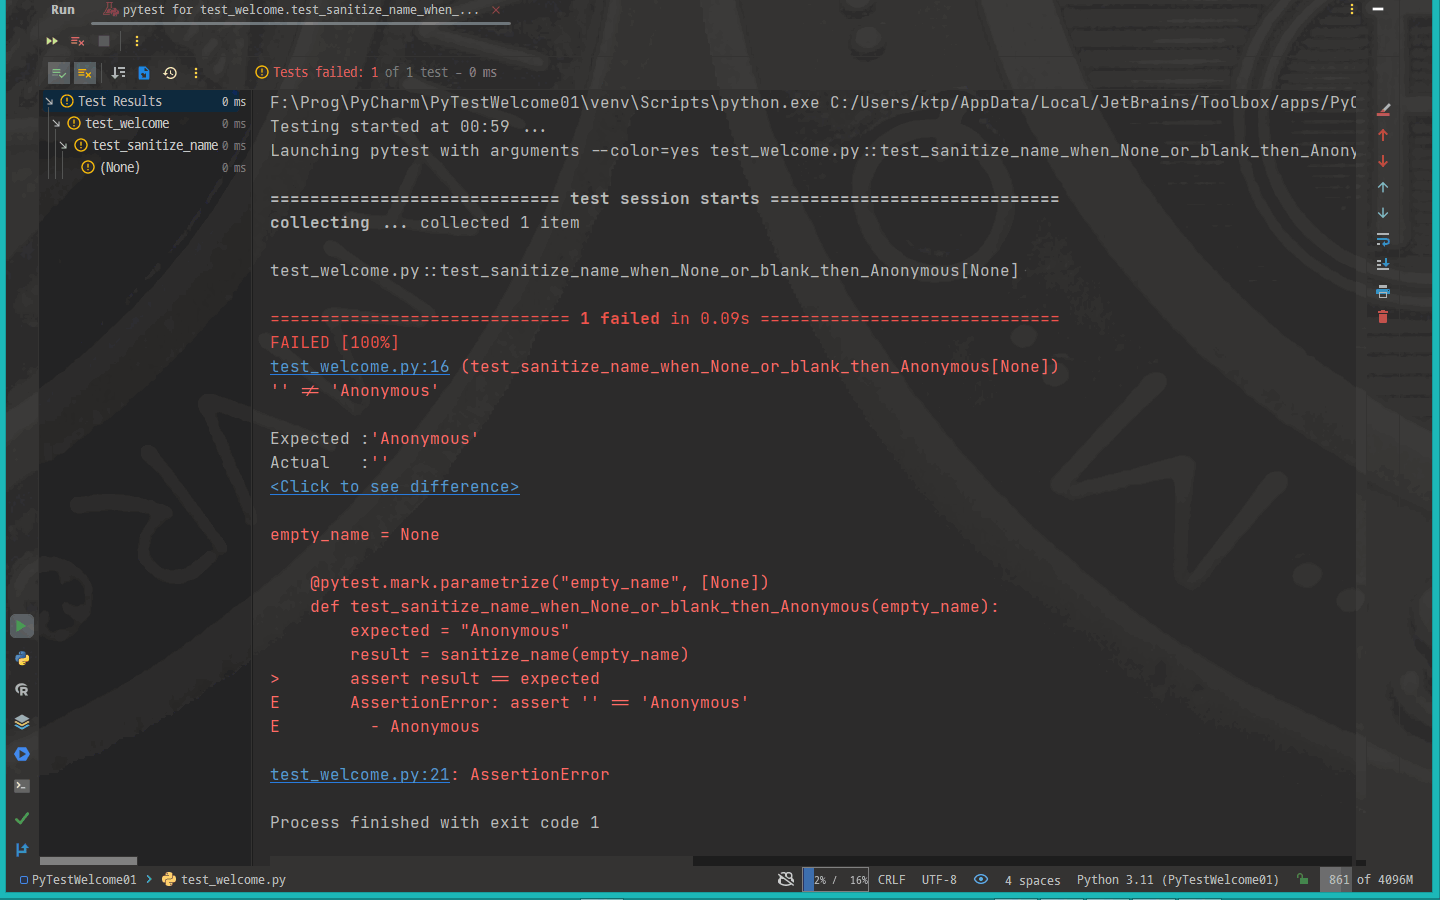
Task: Open Python 3.11 interpreter selector
Action: pyautogui.click(x=1178, y=880)
